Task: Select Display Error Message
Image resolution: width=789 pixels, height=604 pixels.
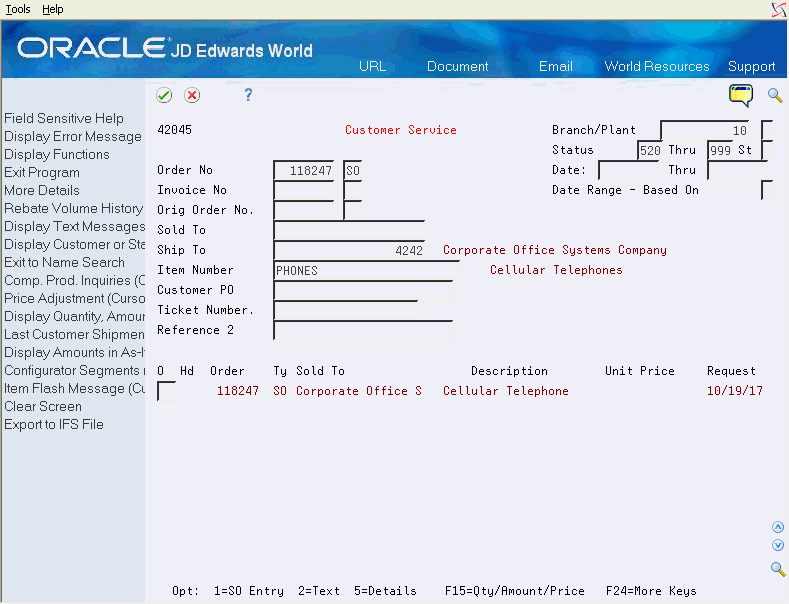Action: (x=73, y=136)
